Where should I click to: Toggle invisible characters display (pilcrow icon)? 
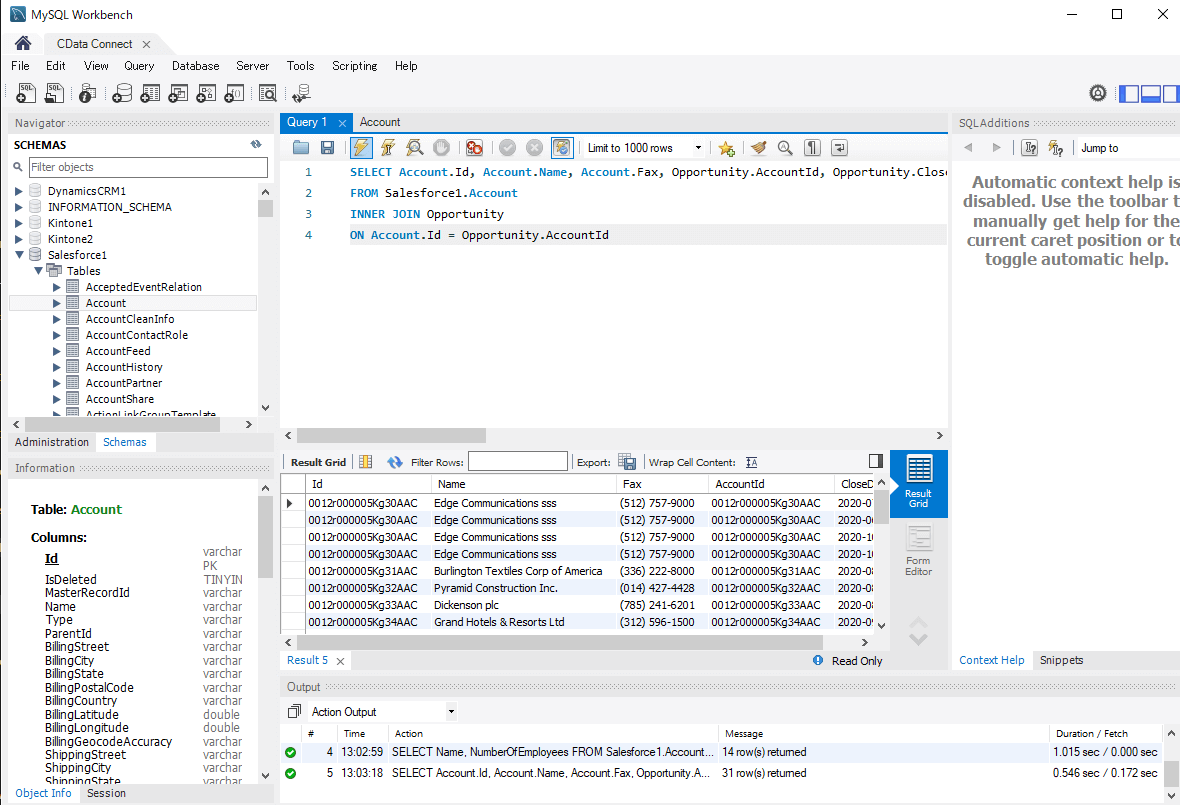click(x=812, y=148)
